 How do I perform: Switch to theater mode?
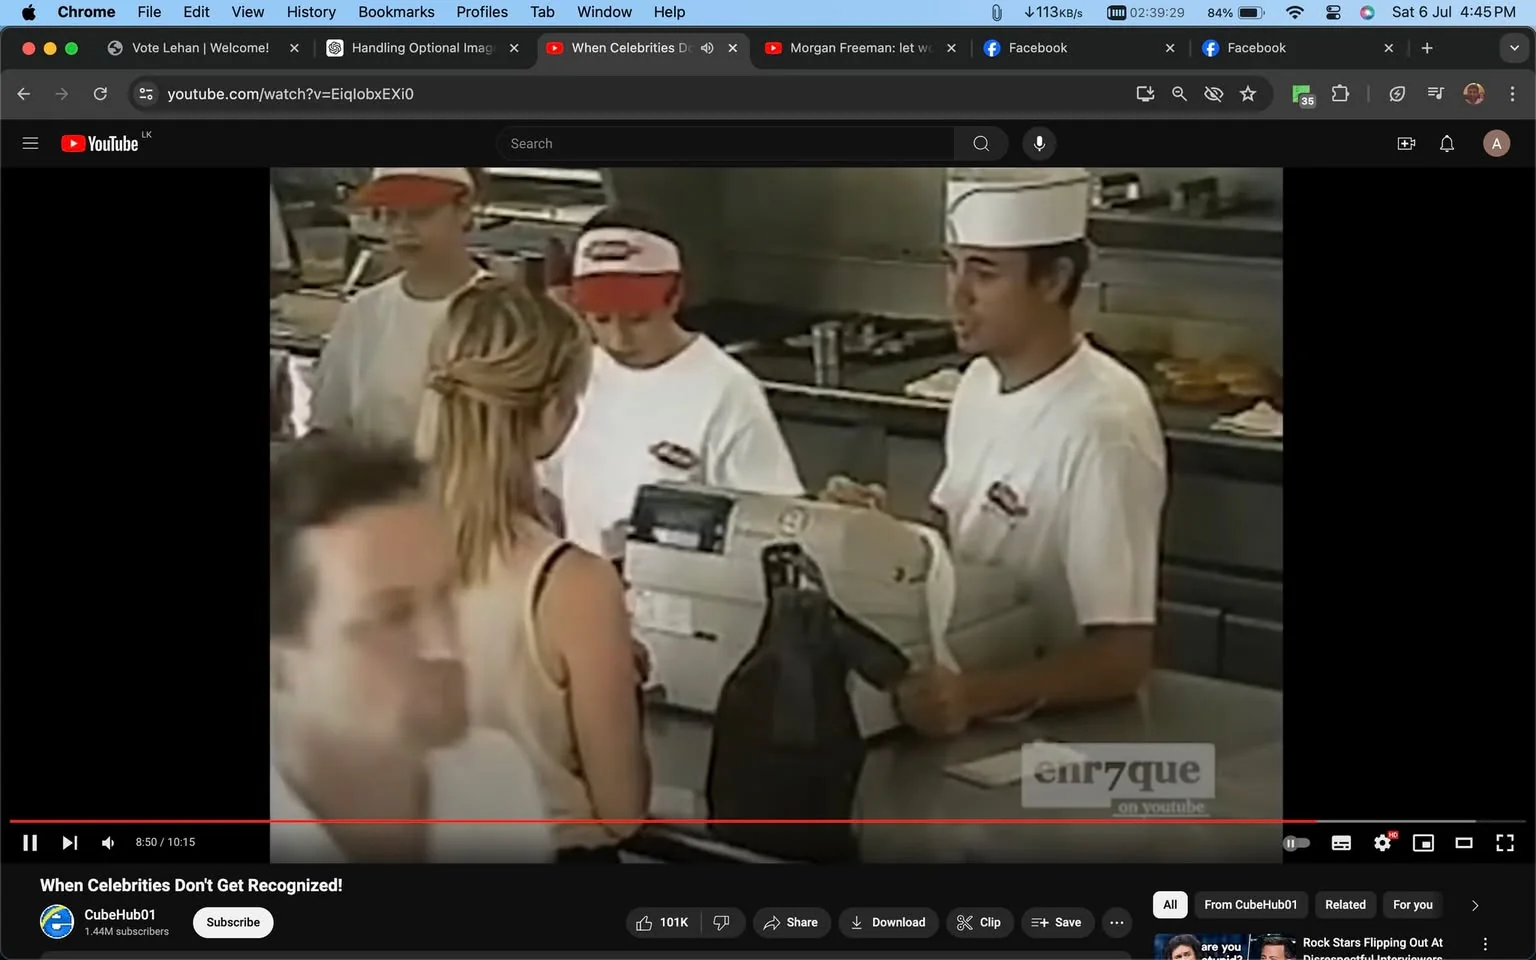tap(1464, 843)
